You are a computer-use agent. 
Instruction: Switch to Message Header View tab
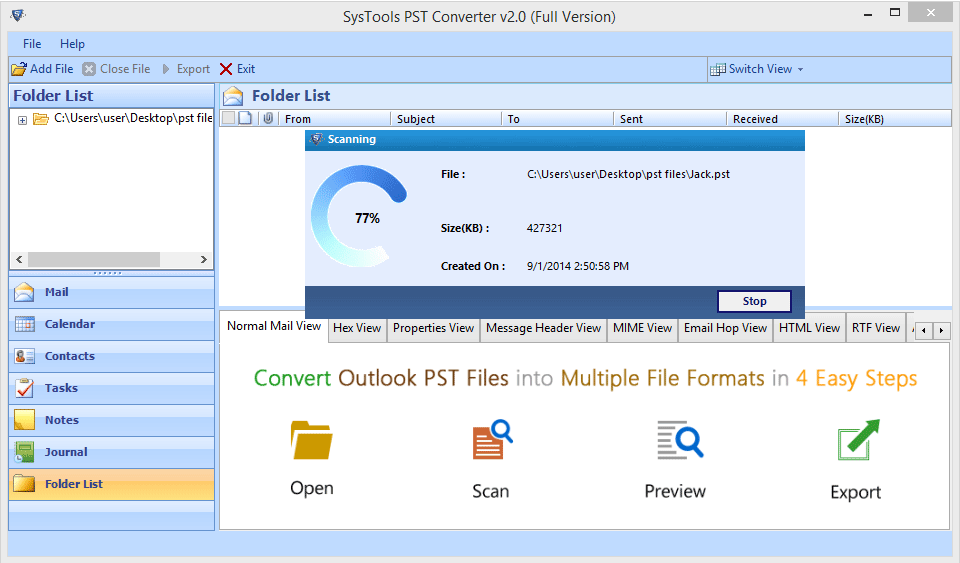coord(544,328)
